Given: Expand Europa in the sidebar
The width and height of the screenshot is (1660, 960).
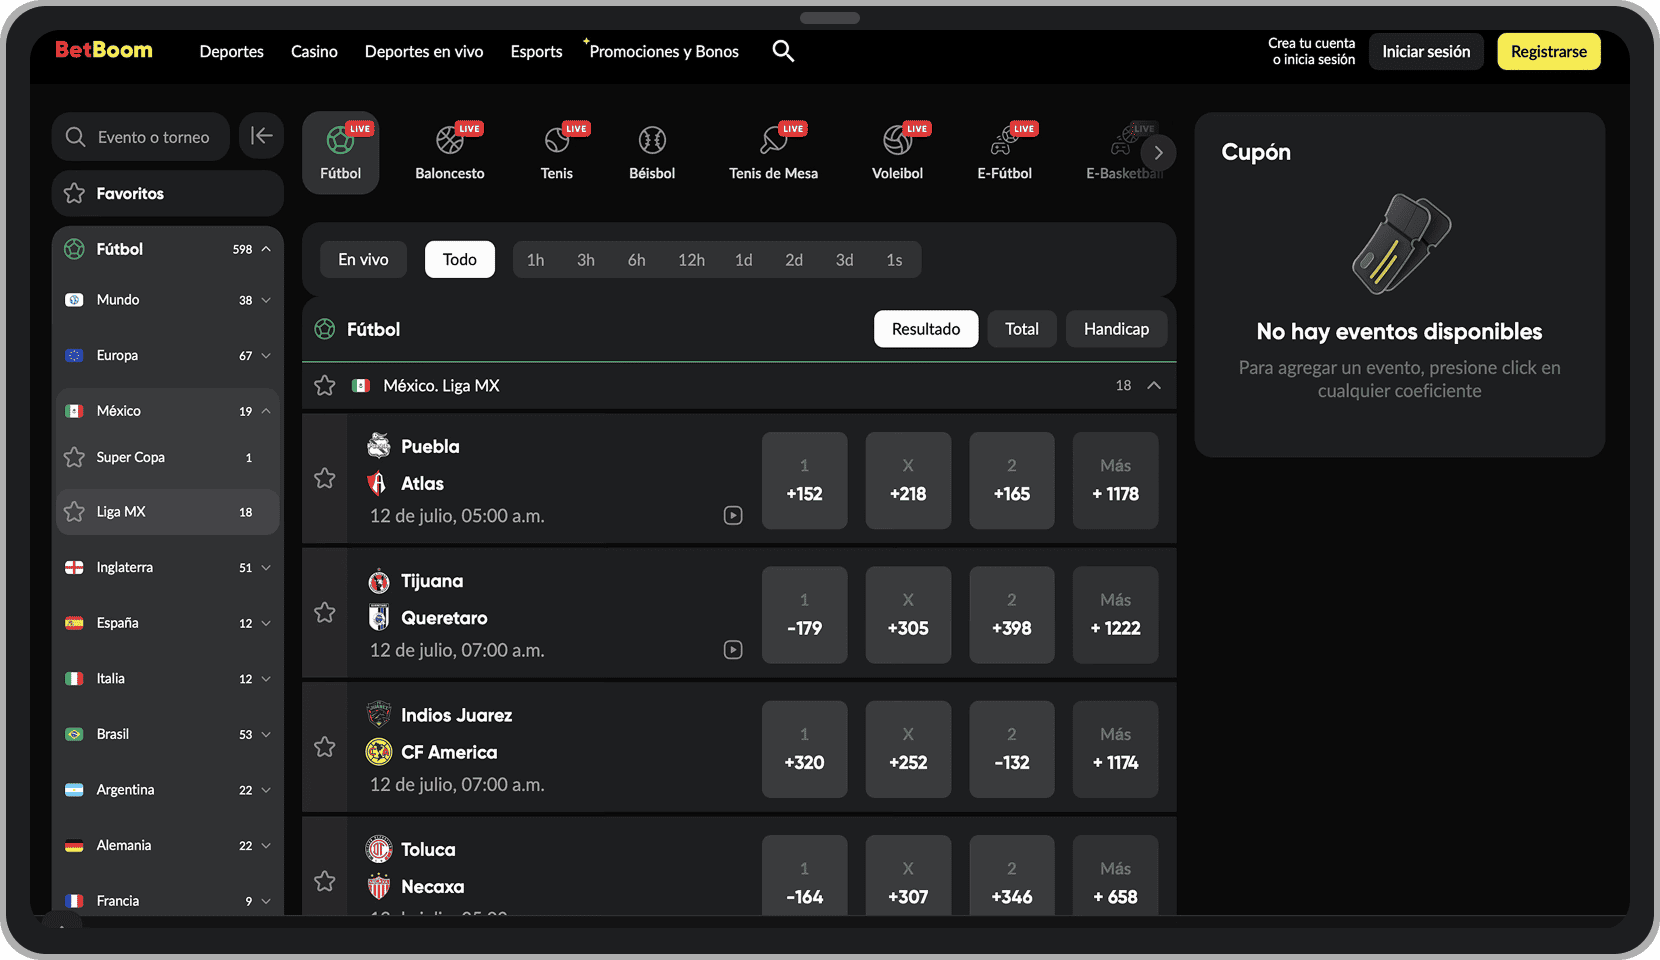Looking at the screenshot, I should tap(266, 356).
